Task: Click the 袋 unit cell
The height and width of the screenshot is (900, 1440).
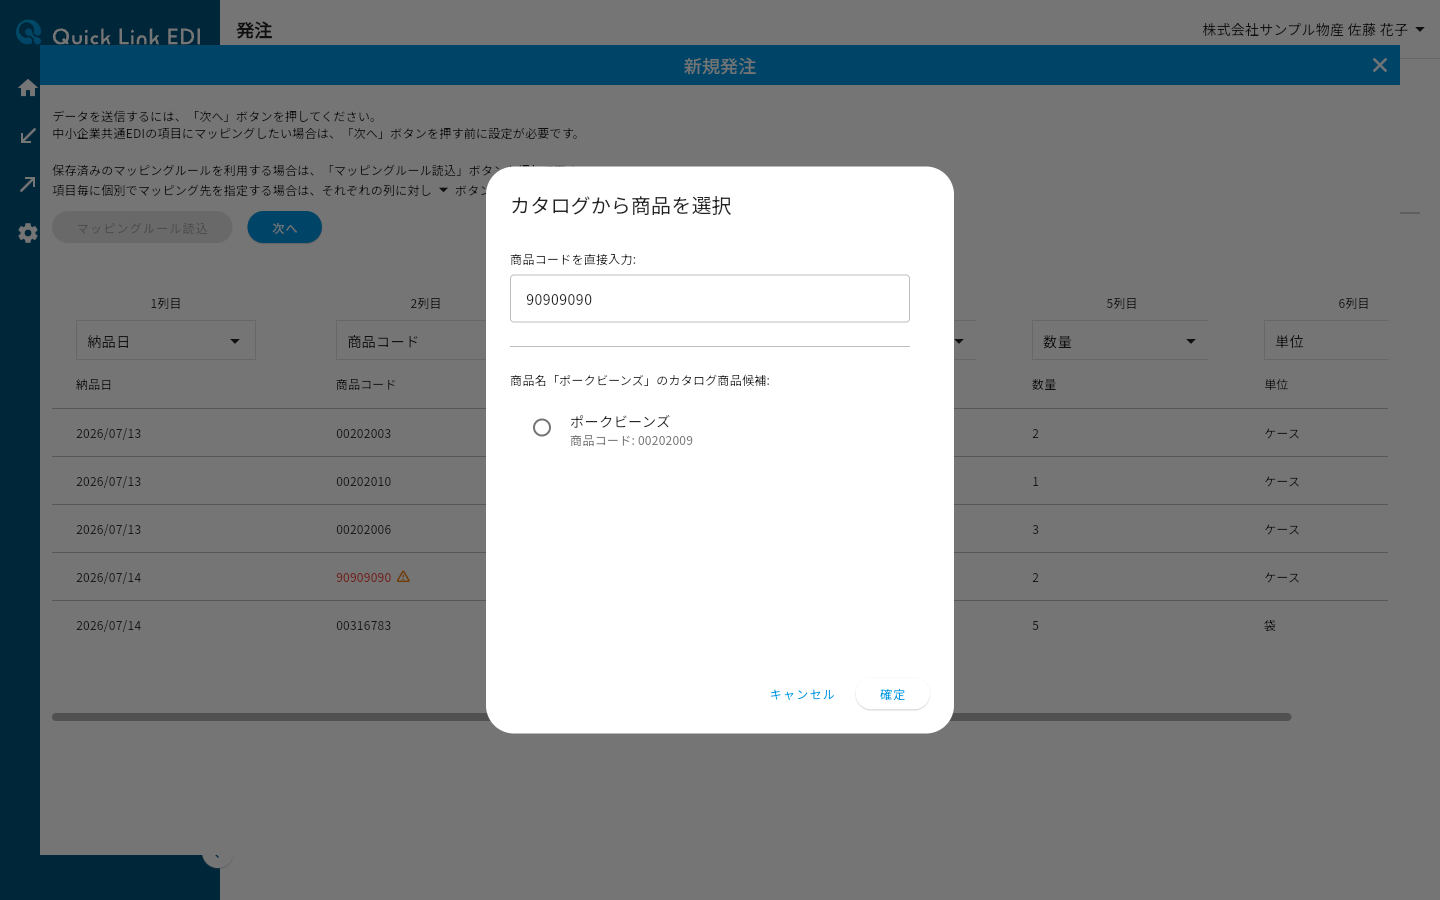Action: [x=1270, y=626]
